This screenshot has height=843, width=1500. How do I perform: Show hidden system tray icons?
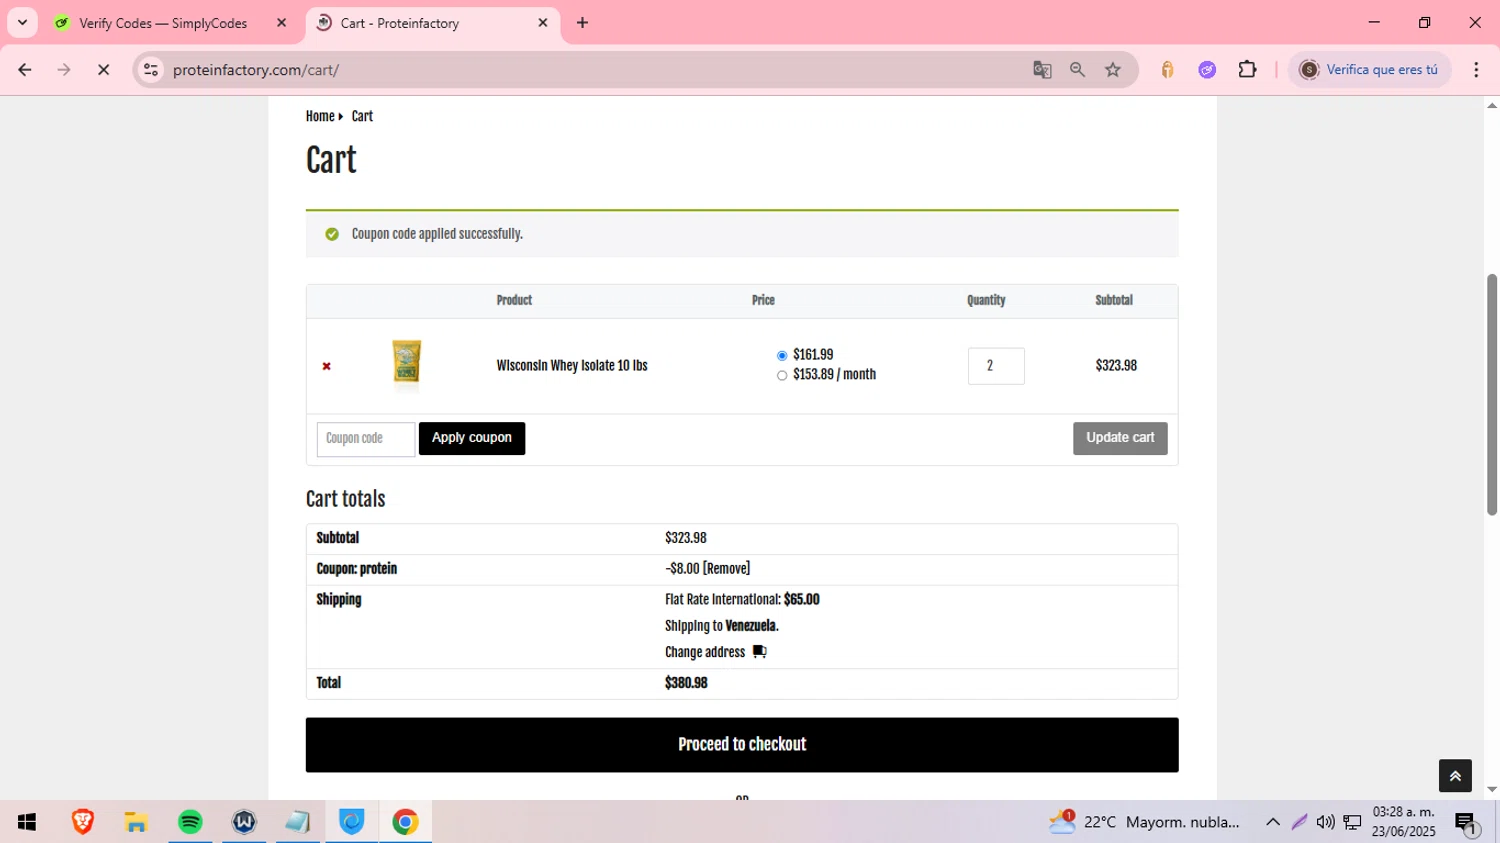[x=1273, y=822]
